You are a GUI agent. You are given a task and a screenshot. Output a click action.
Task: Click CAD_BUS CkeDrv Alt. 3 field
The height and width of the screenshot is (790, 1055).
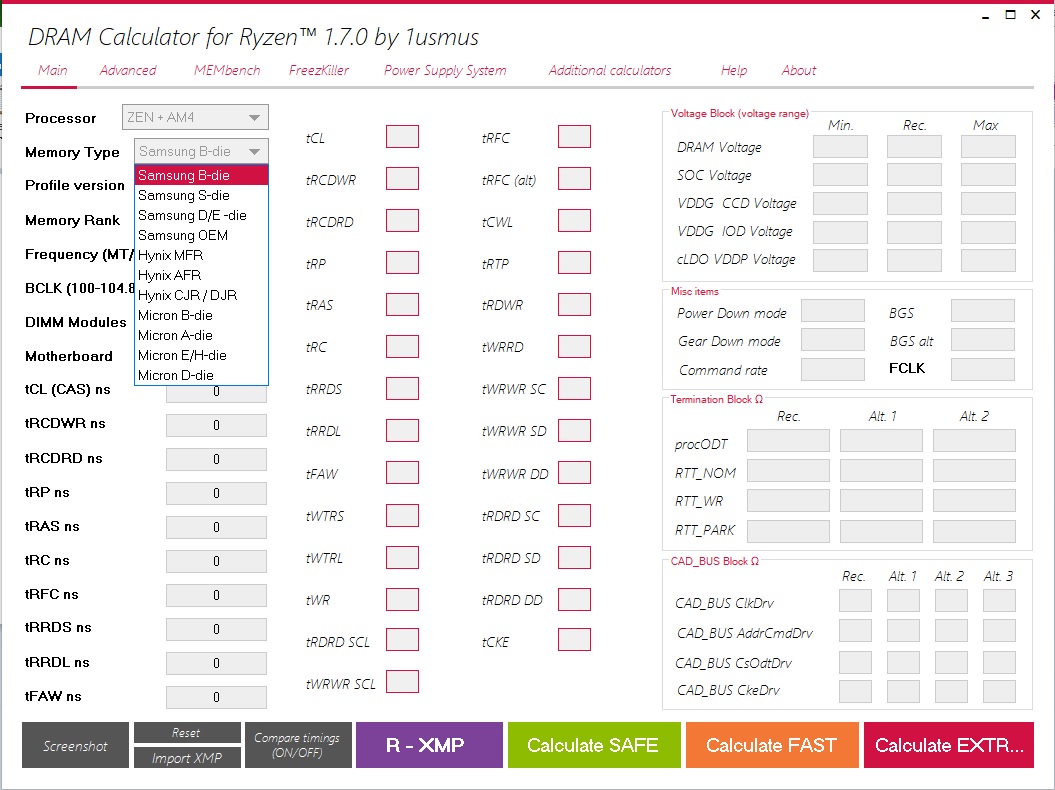pyautogui.click(x=999, y=691)
